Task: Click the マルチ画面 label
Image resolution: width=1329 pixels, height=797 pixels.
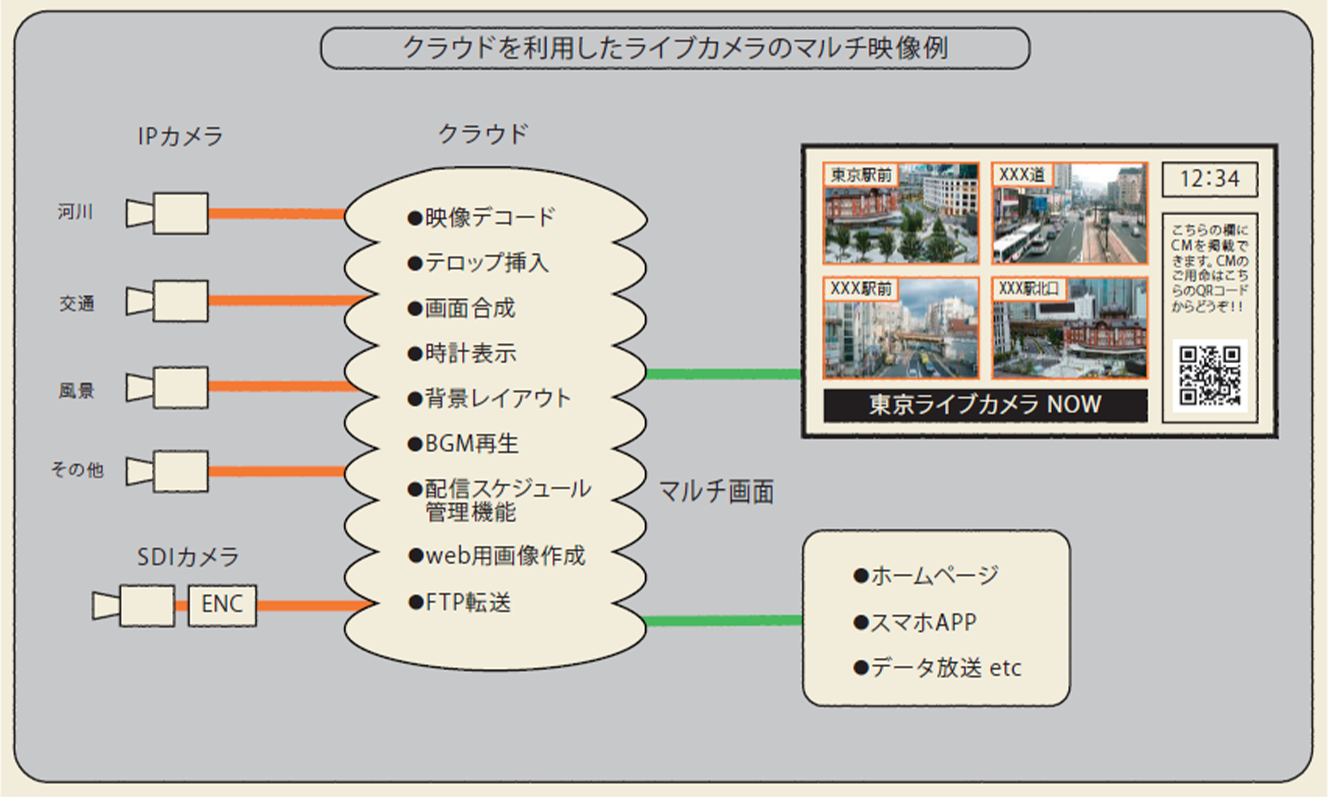Action: [x=716, y=492]
